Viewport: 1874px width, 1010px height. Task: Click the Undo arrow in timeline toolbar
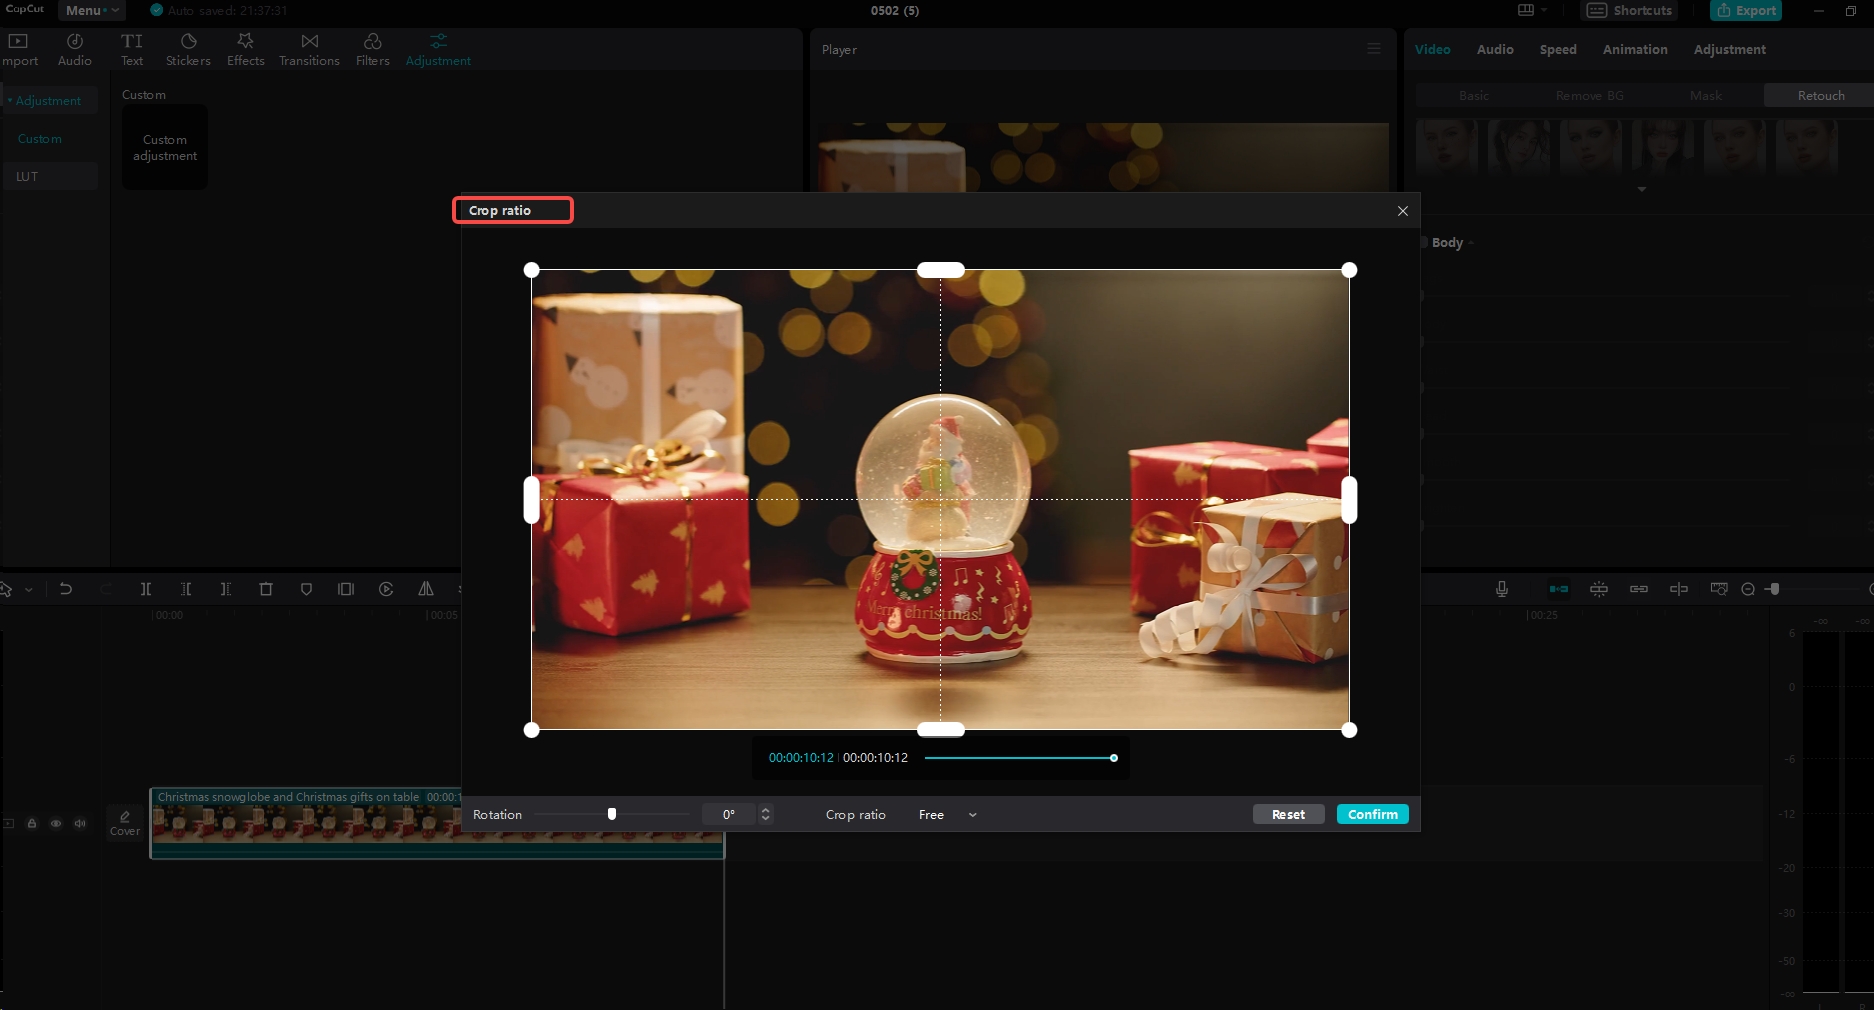(66, 589)
